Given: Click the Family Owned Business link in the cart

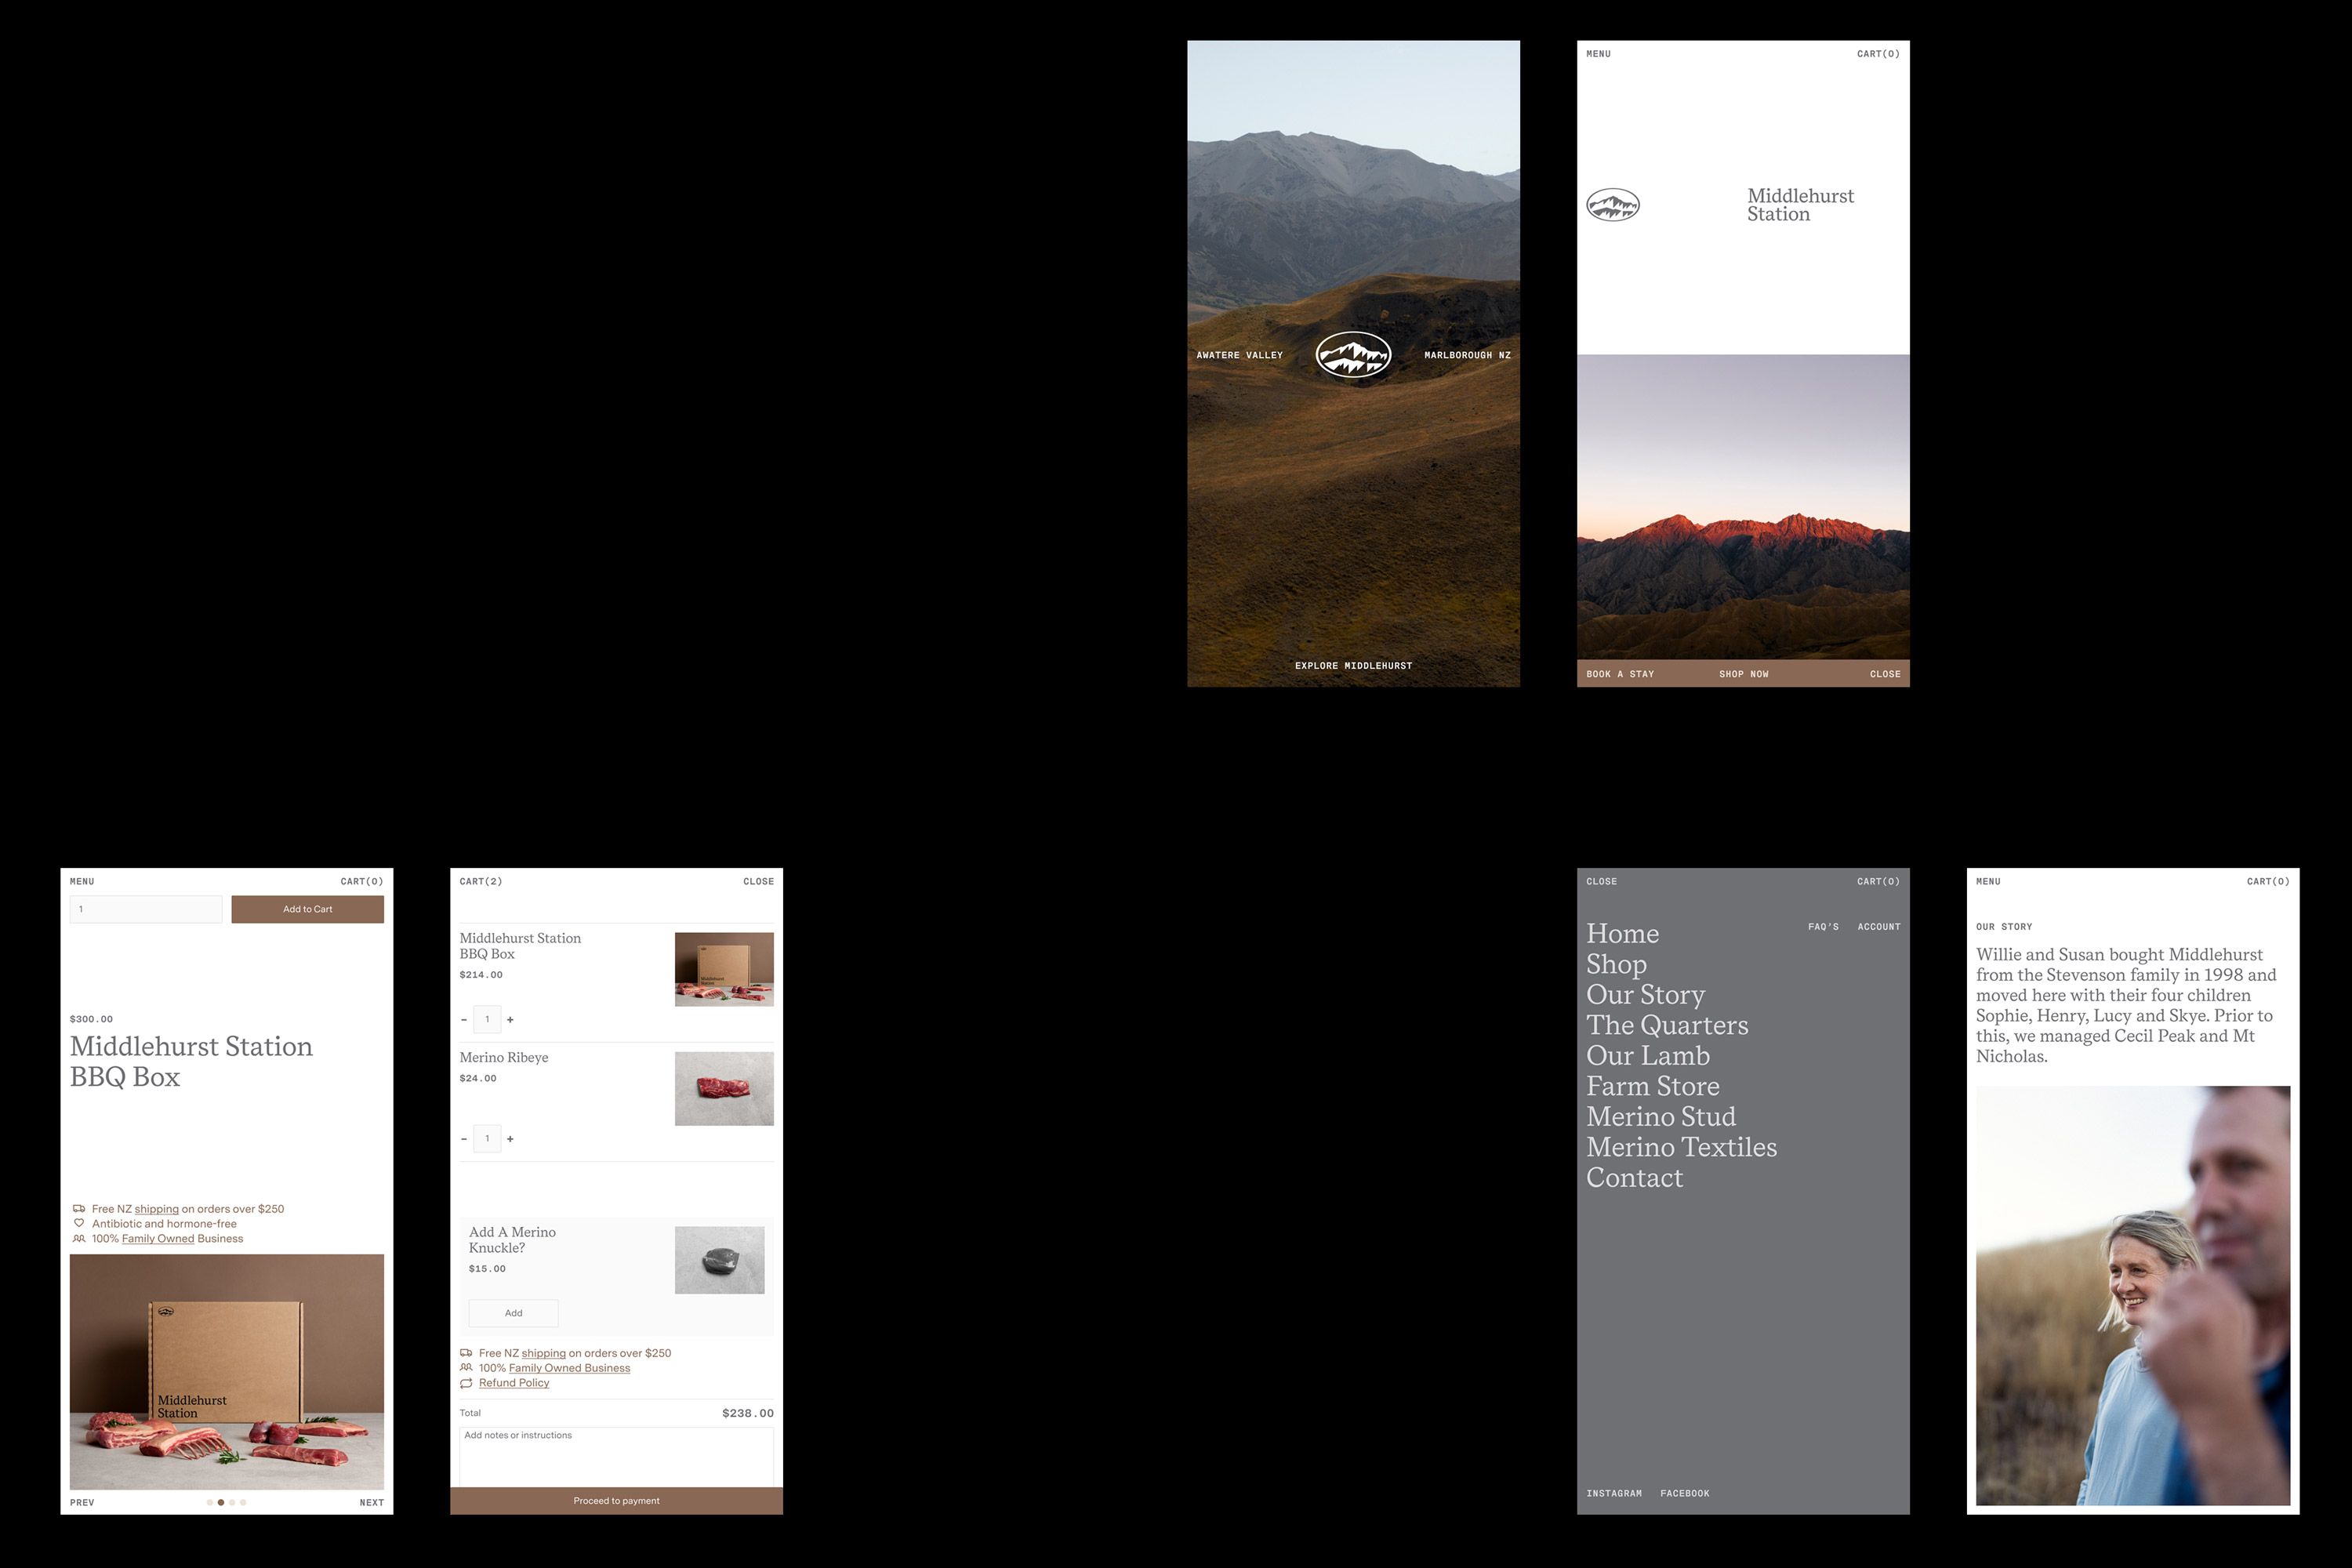Looking at the screenshot, I should coord(569,1368).
